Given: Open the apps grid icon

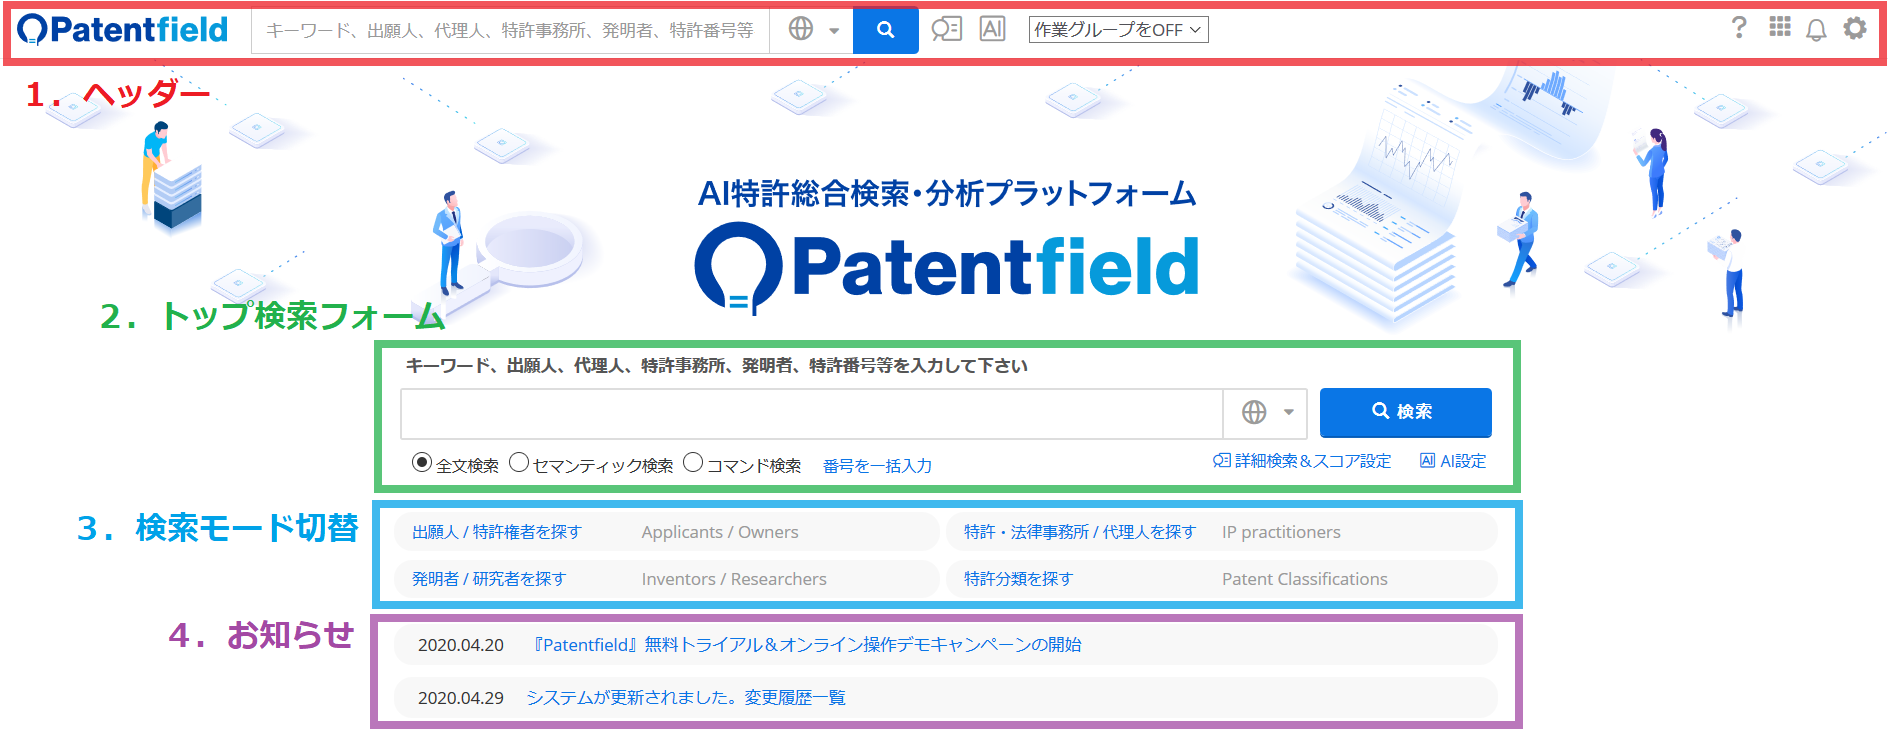Looking at the screenshot, I should click(x=1780, y=28).
